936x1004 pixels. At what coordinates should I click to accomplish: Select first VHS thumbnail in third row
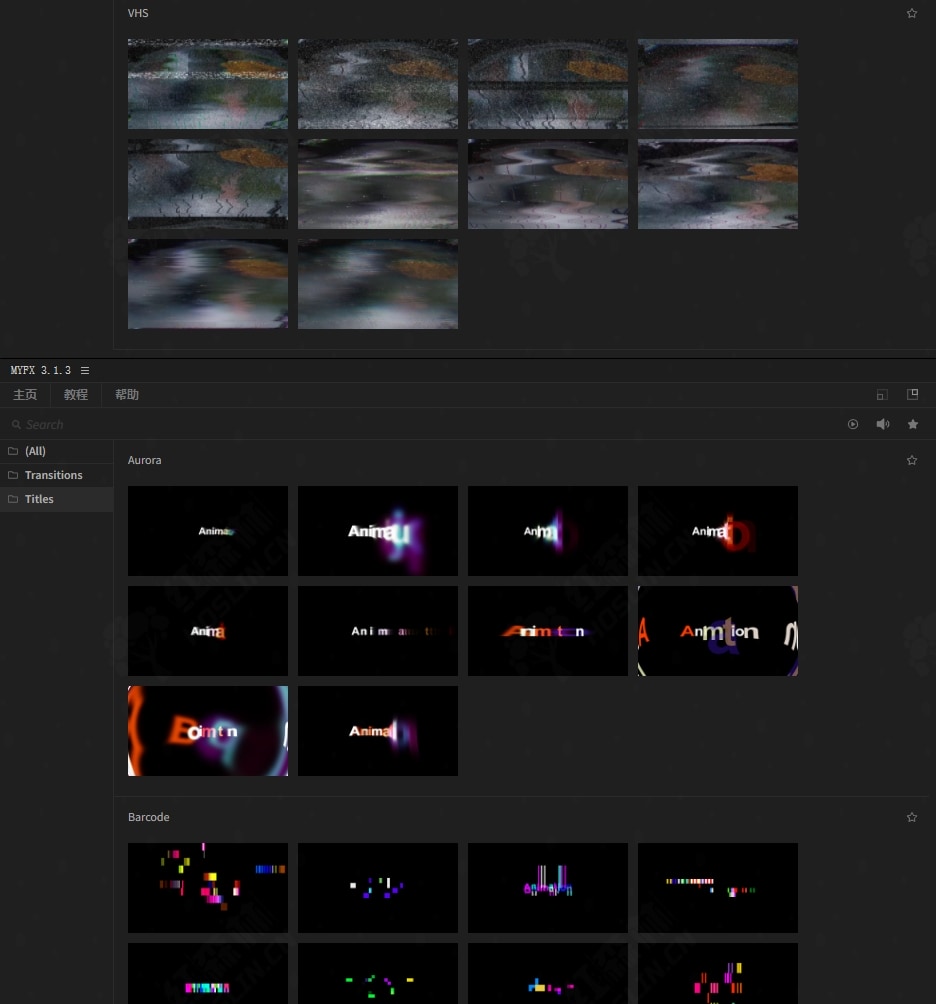(x=208, y=284)
